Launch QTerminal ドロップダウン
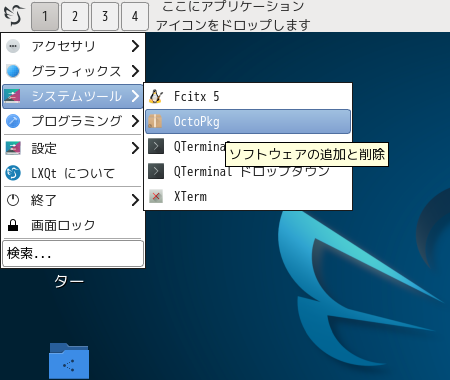Screen dimensions: 450x380 248,171
